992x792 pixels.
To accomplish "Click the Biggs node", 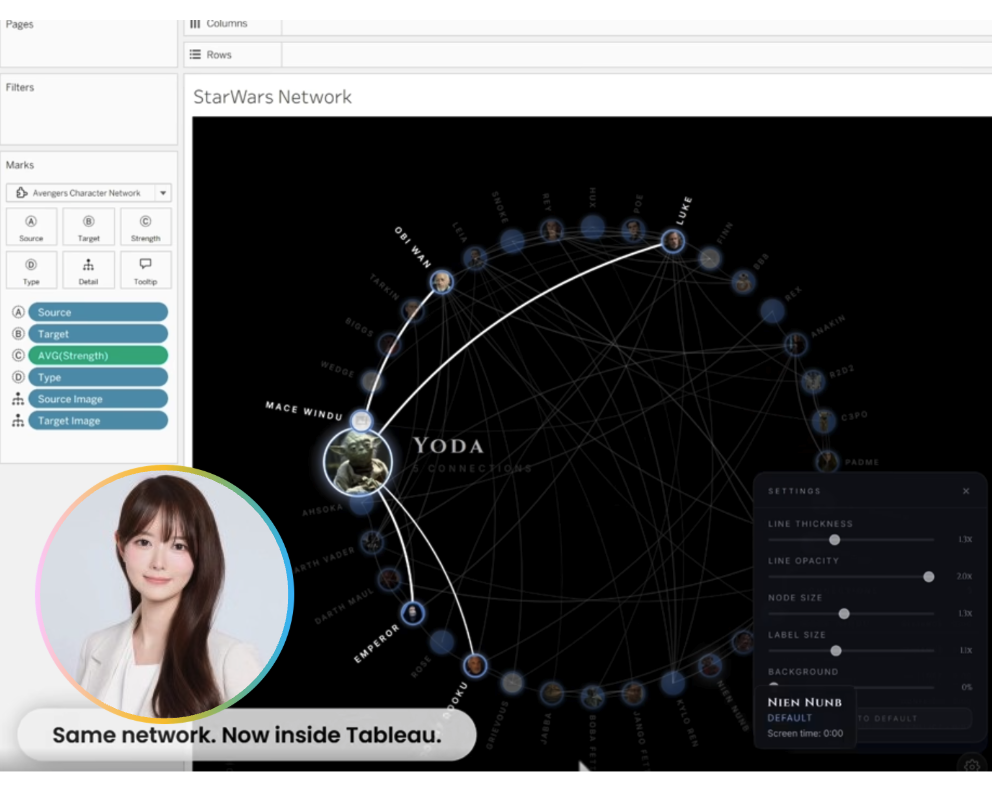I will pyautogui.click(x=388, y=344).
